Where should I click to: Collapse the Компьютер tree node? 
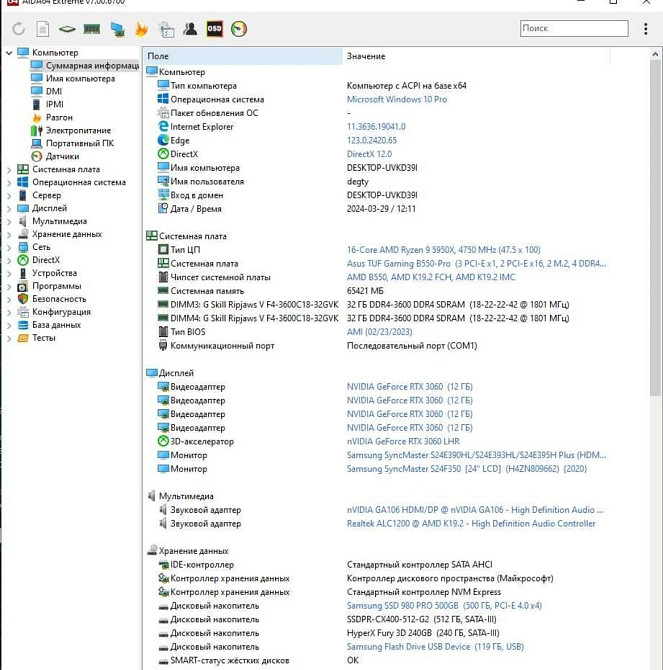pos(9,53)
